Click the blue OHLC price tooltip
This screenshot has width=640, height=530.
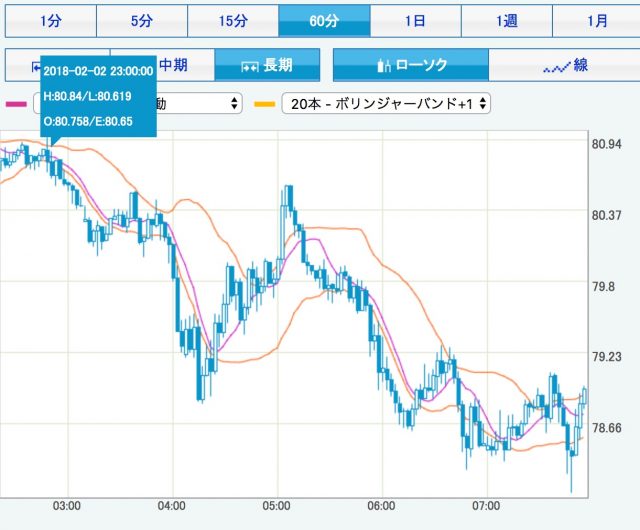point(97,95)
